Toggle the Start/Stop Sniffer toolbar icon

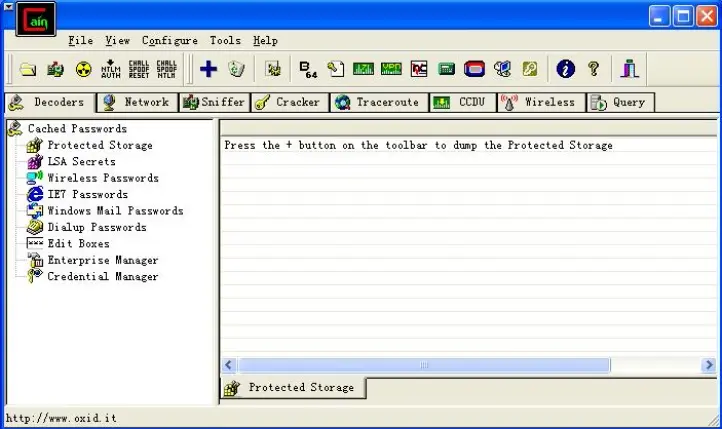pos(55,70)
